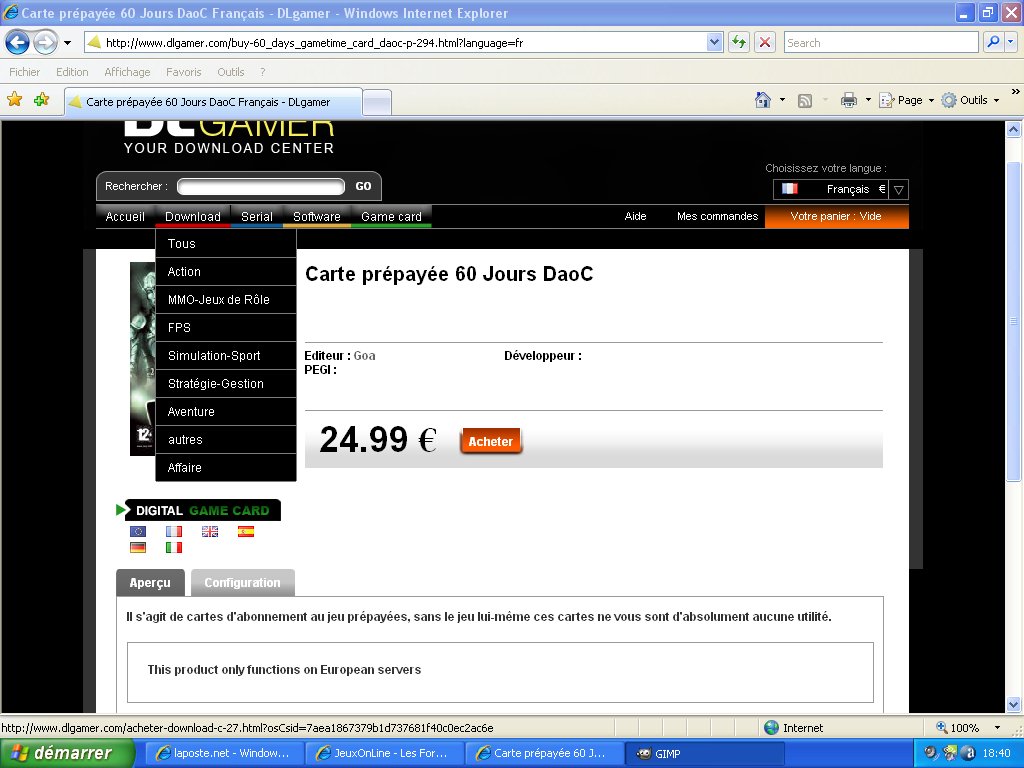Open the search provider options dropdown
Viewport: 1024px width, 768px height.
1011,43
